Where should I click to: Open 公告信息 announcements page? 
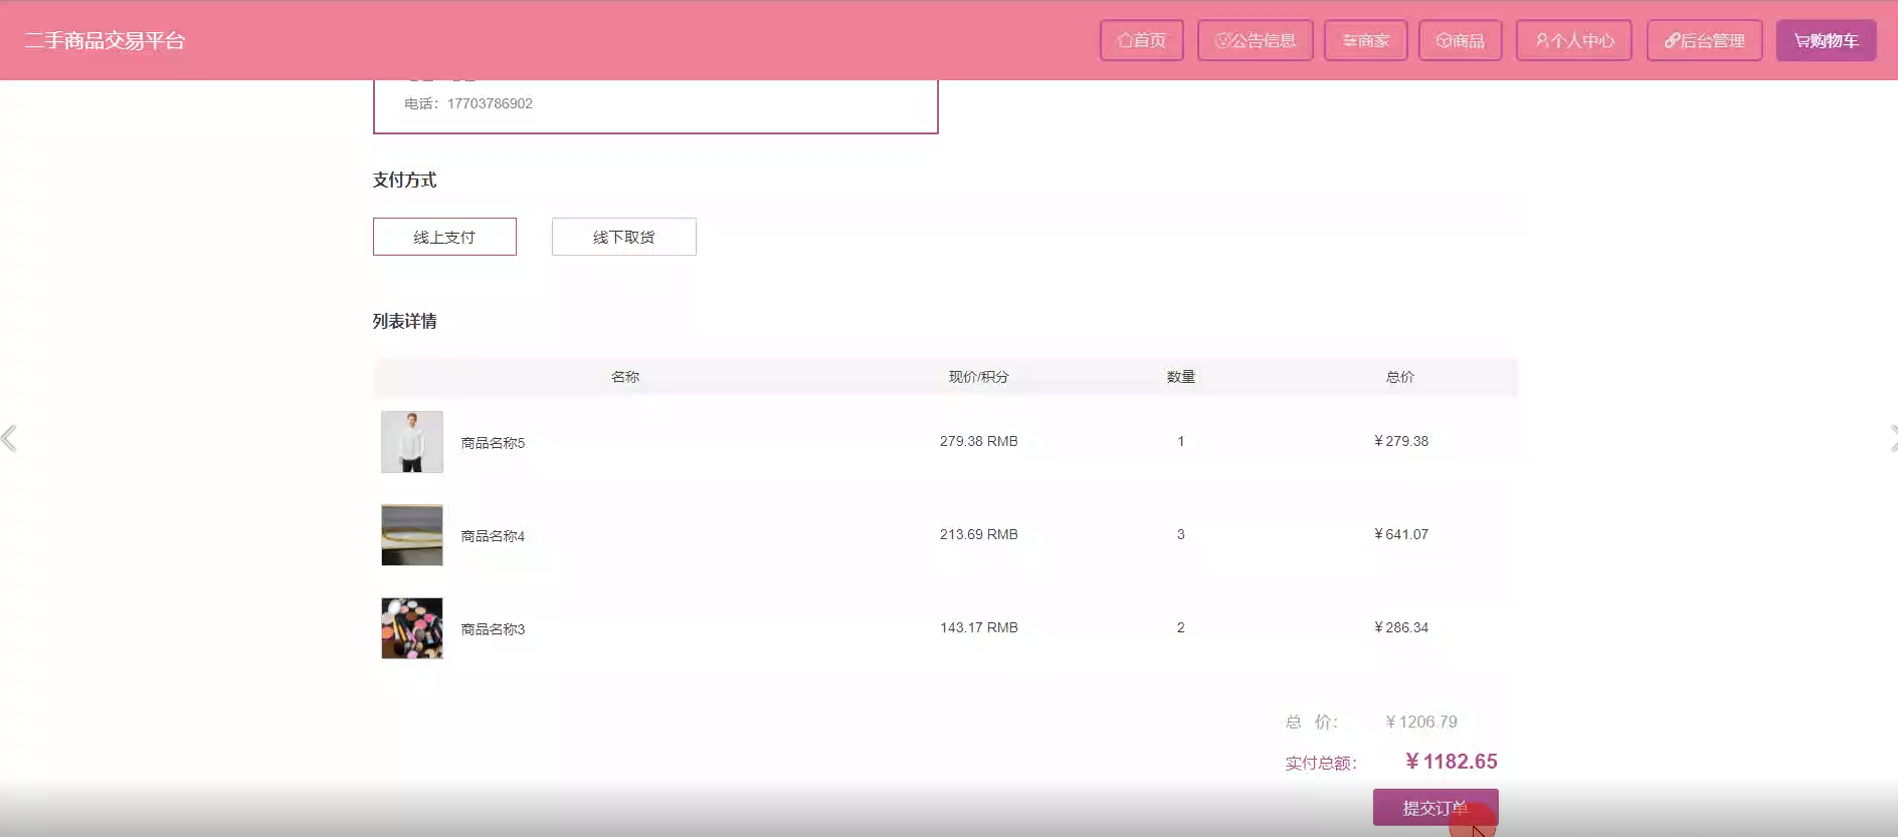1255,40
